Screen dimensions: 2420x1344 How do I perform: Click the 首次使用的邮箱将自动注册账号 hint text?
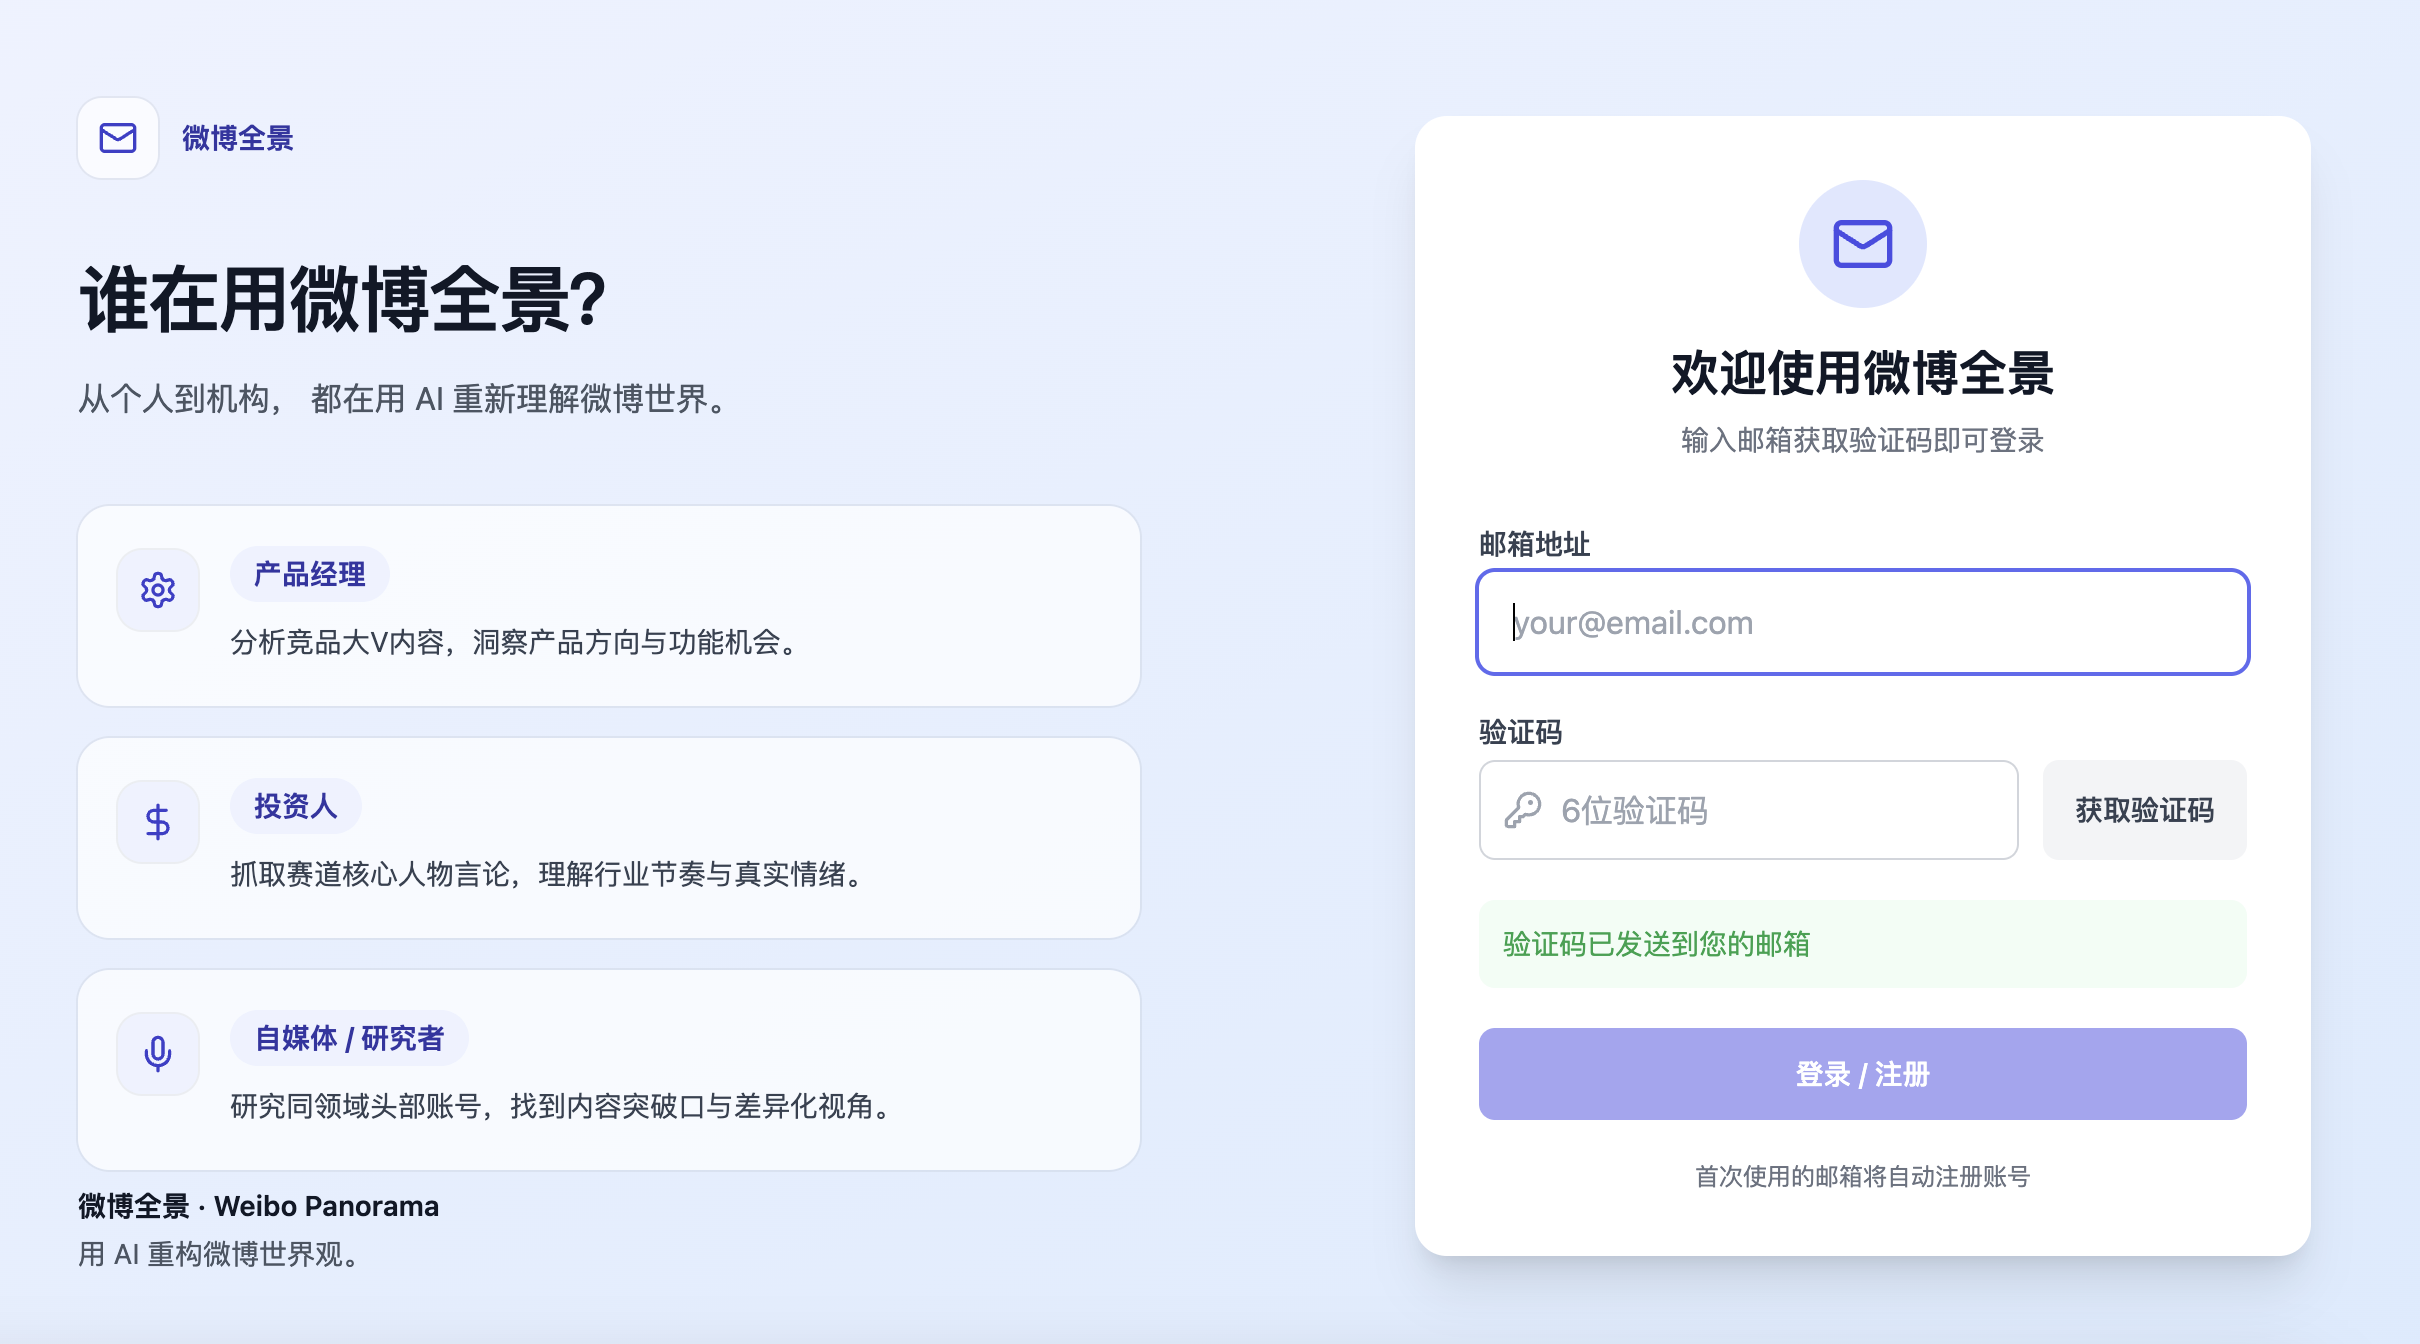click(1862, 1176)
